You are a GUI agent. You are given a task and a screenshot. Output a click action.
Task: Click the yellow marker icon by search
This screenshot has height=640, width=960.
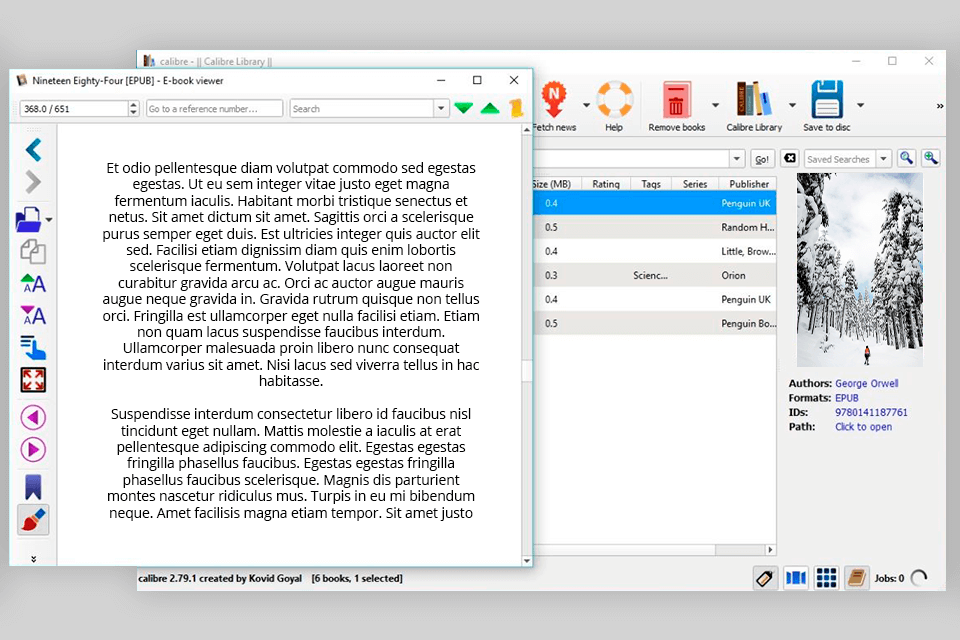coord(516,108)
